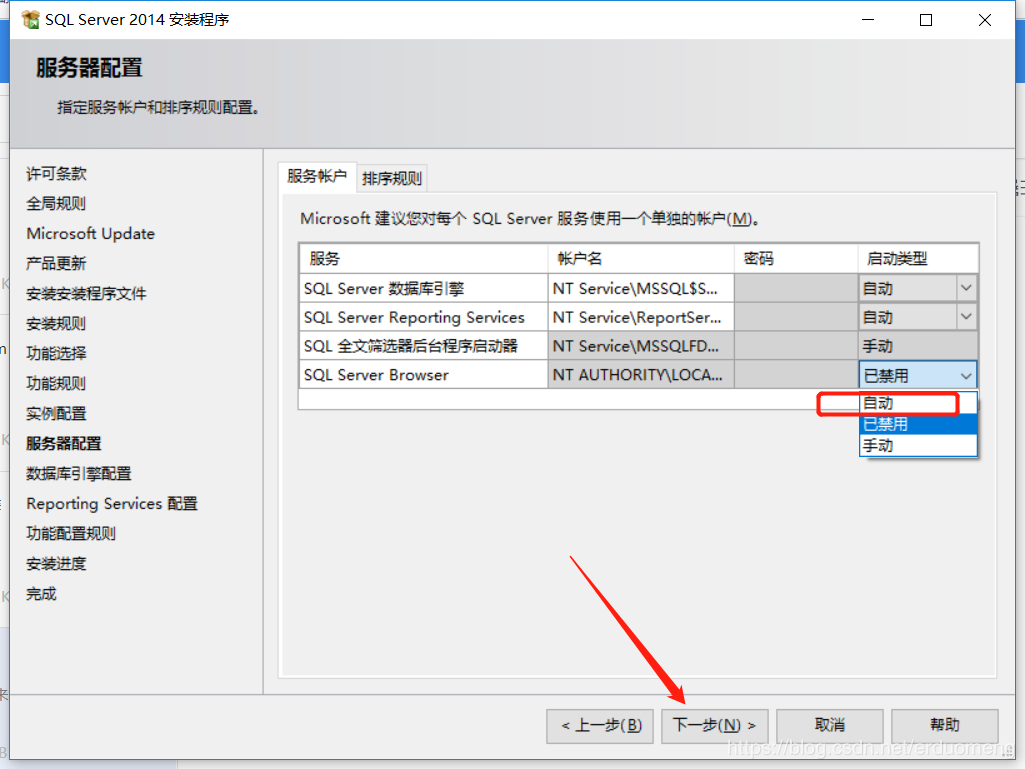Click the 手动 startup type cell for 全文筛选器
Image resolution: width=1025 pixels, height=769 pixels.
[918, 346]
